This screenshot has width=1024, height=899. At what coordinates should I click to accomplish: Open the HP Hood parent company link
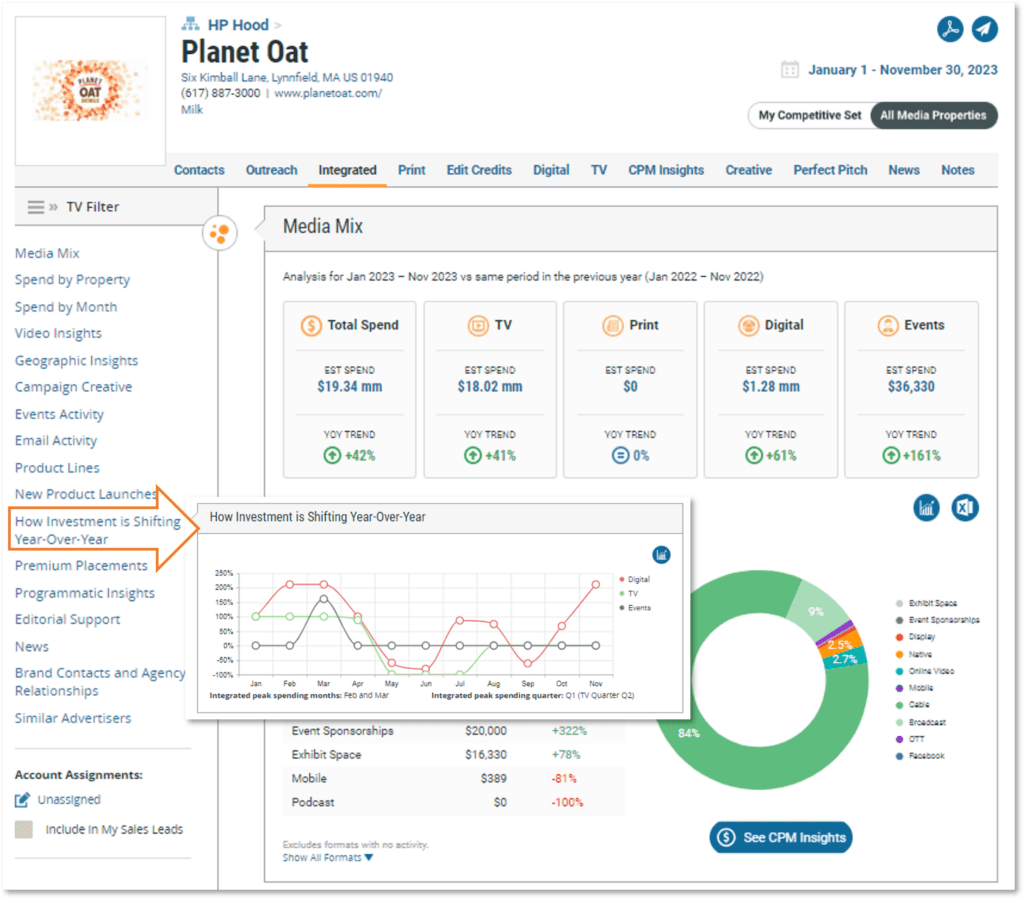coord(238,25)
